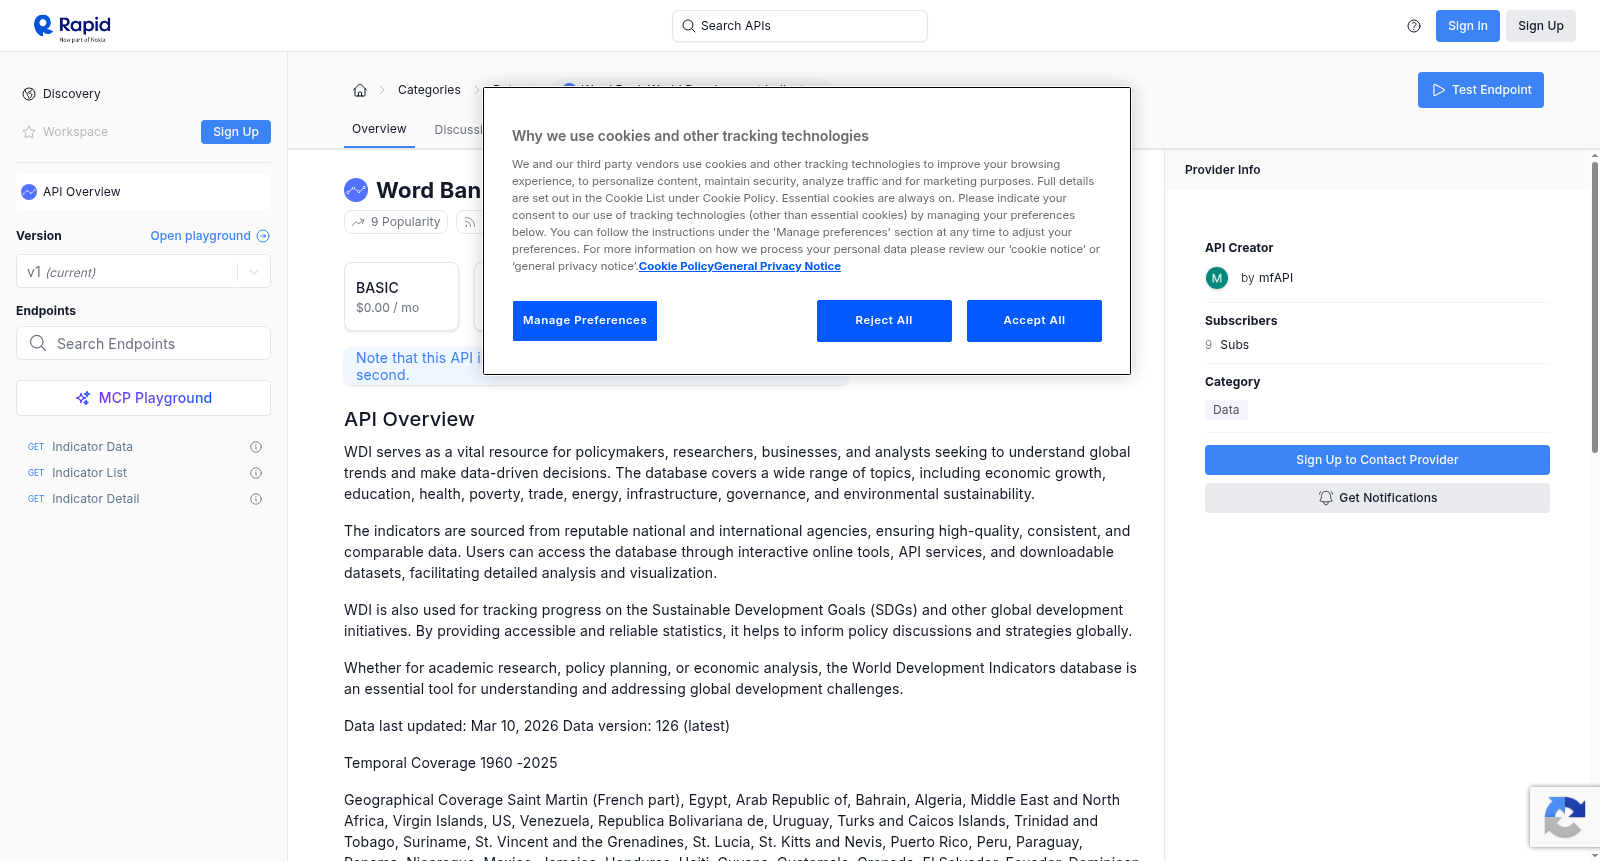Image resolution: width=1600 pixels, height=861 pixels.
Task: Click Manage Preferences in cookie dialog
Action: point(585,321)
